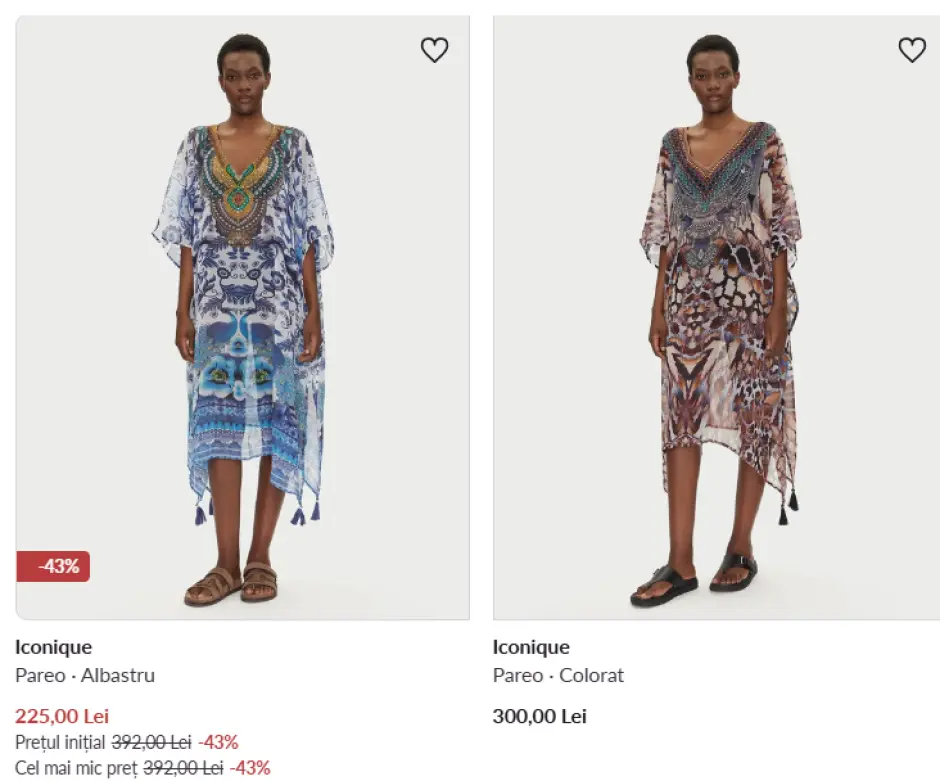Add the blue Pareo to favorites
940x781 pixels.
(434, 50)
